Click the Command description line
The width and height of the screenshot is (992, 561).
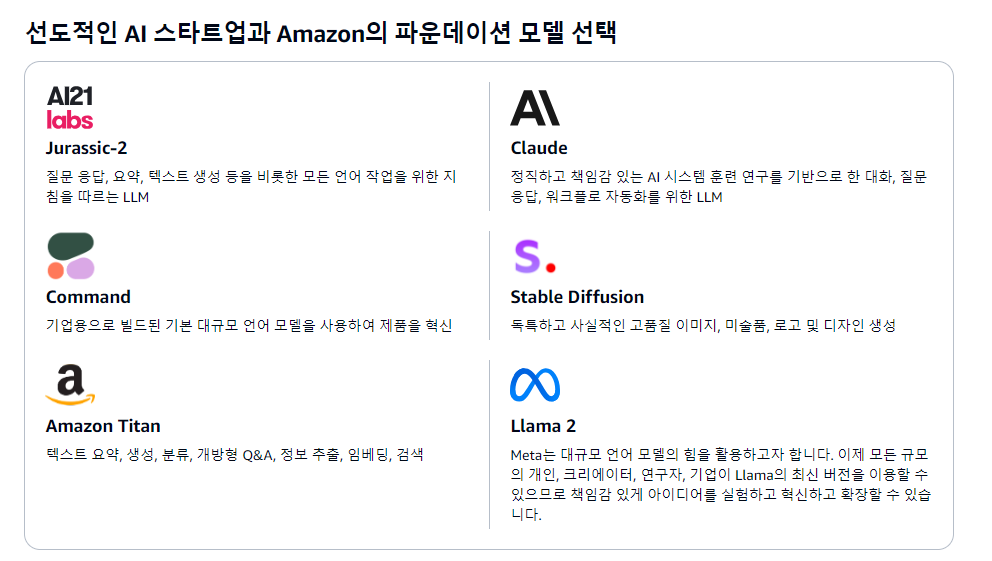(x=249, y=325)
